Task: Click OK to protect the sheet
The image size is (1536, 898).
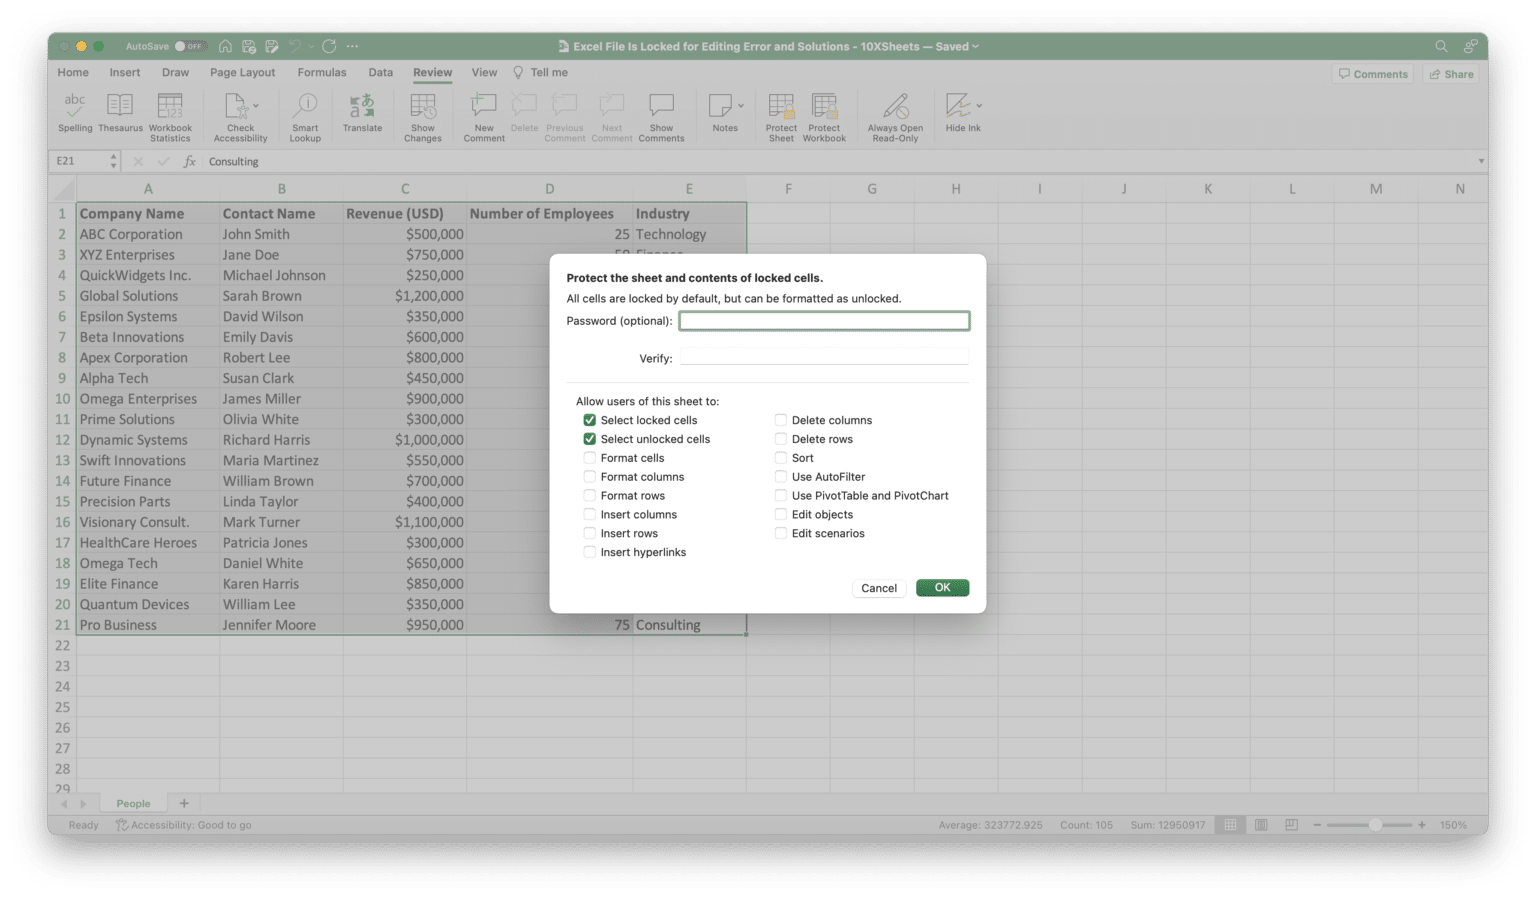Action: tap(941, 588)
